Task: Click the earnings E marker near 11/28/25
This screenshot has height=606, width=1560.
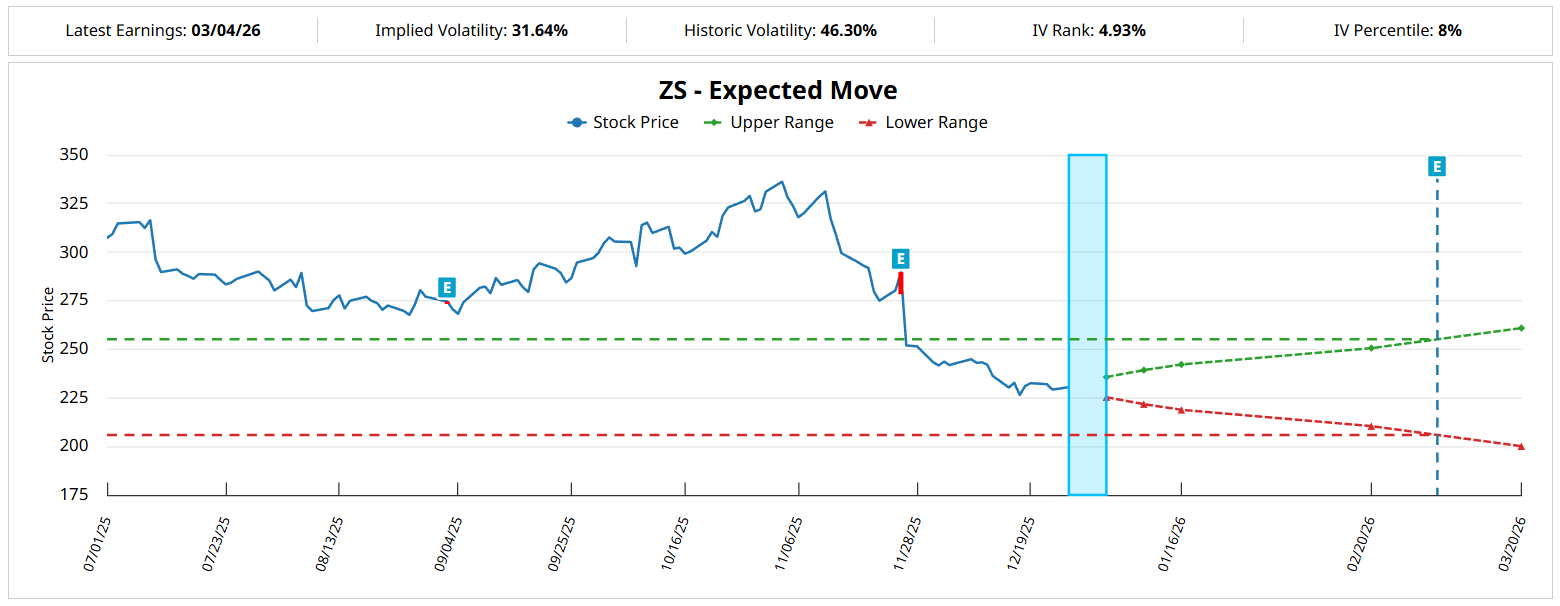Action: coord(900,259)
